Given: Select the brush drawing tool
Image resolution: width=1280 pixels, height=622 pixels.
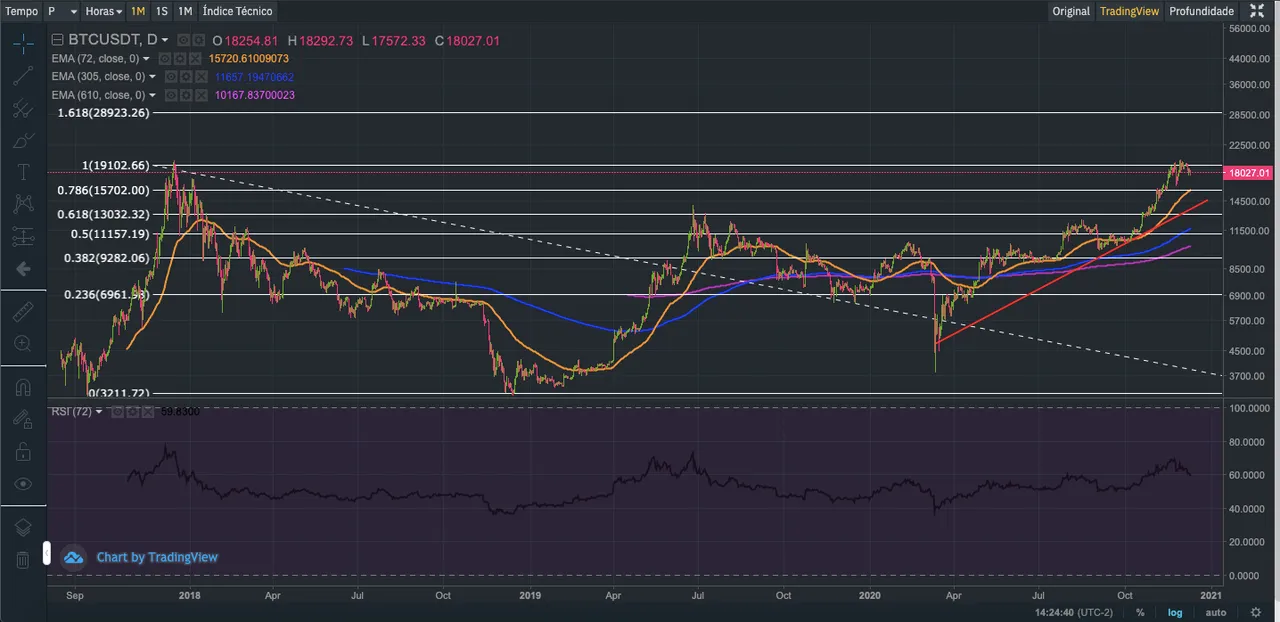Looking at the screenshot, I should pyautogui.click(x=22, y=140).
